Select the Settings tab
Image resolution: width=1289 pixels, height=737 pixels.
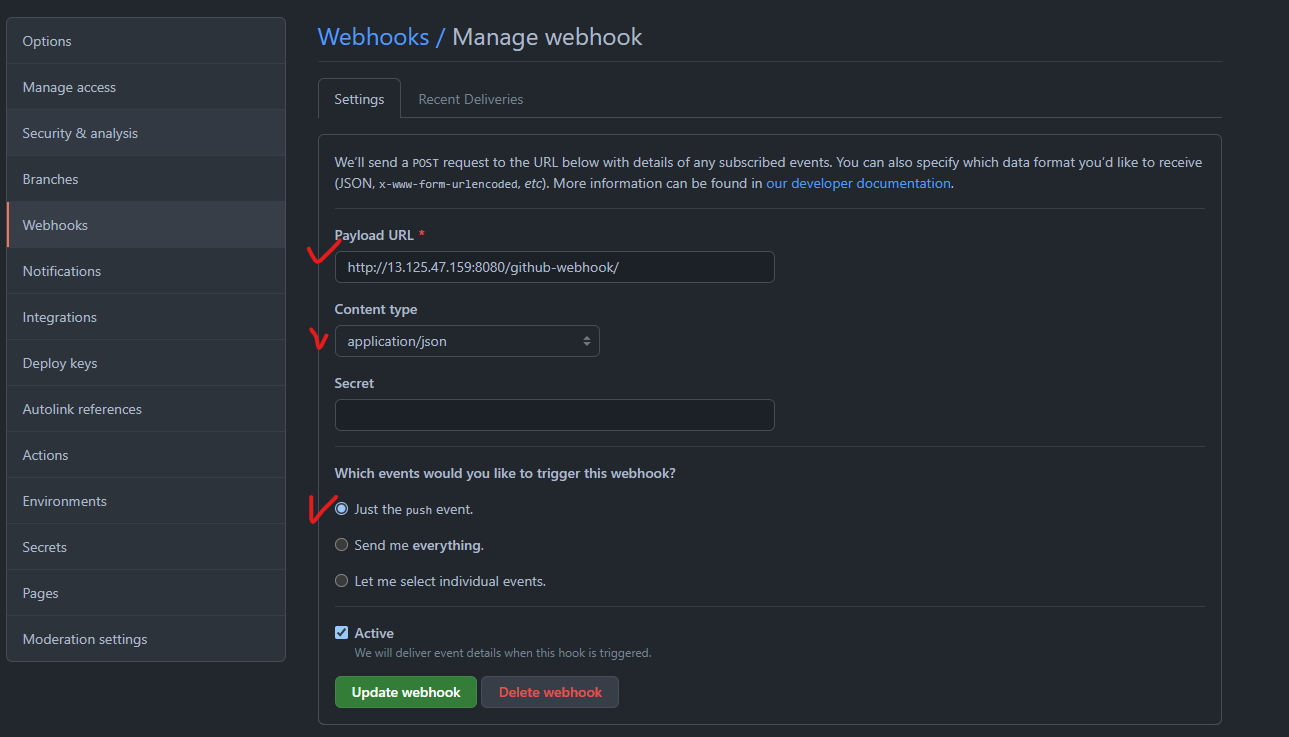tap(359, 99)
